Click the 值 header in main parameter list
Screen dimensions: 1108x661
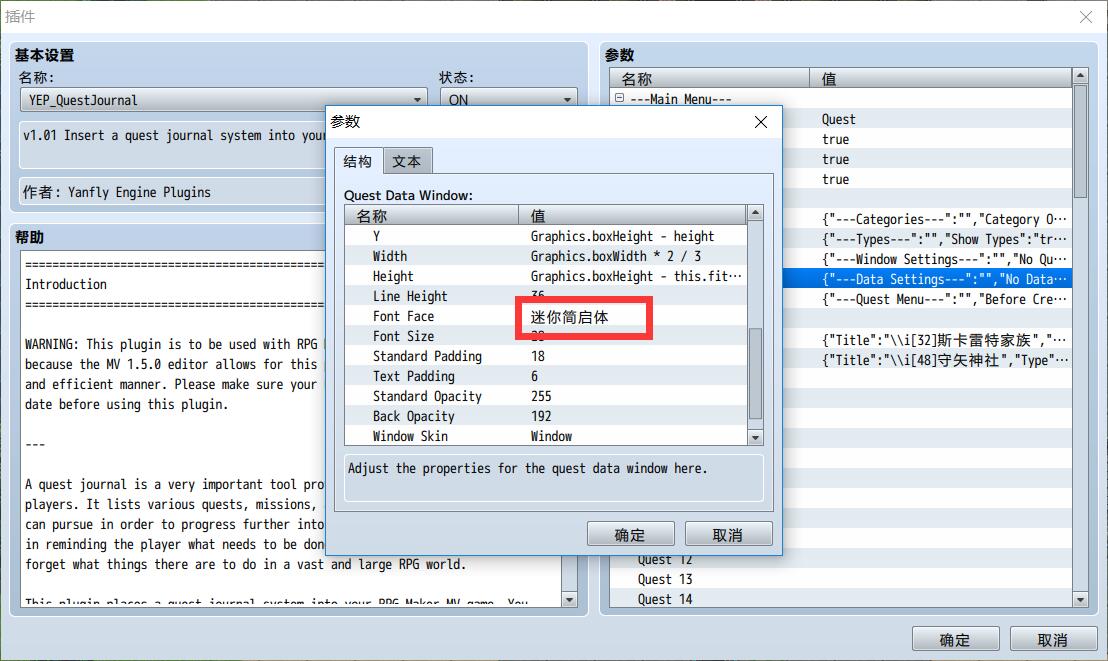point(941,78)
